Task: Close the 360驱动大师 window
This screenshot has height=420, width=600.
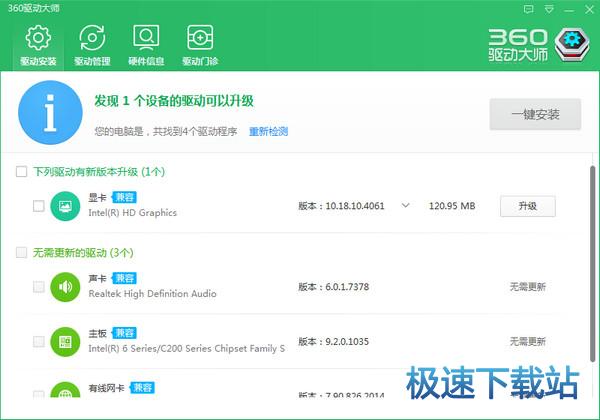Action: click(x=590, y=10)
